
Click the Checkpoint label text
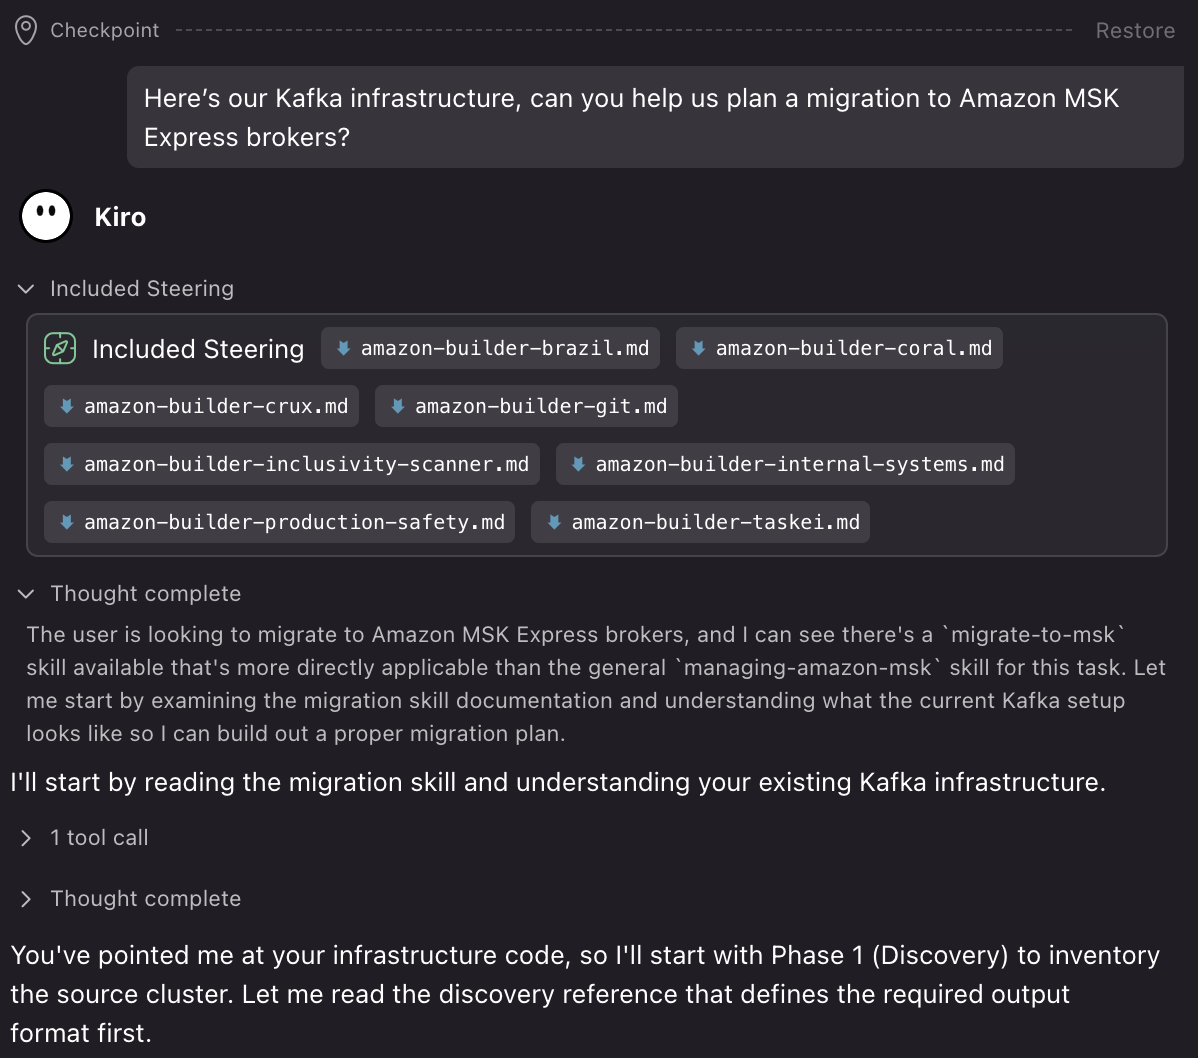pos(105,31)
